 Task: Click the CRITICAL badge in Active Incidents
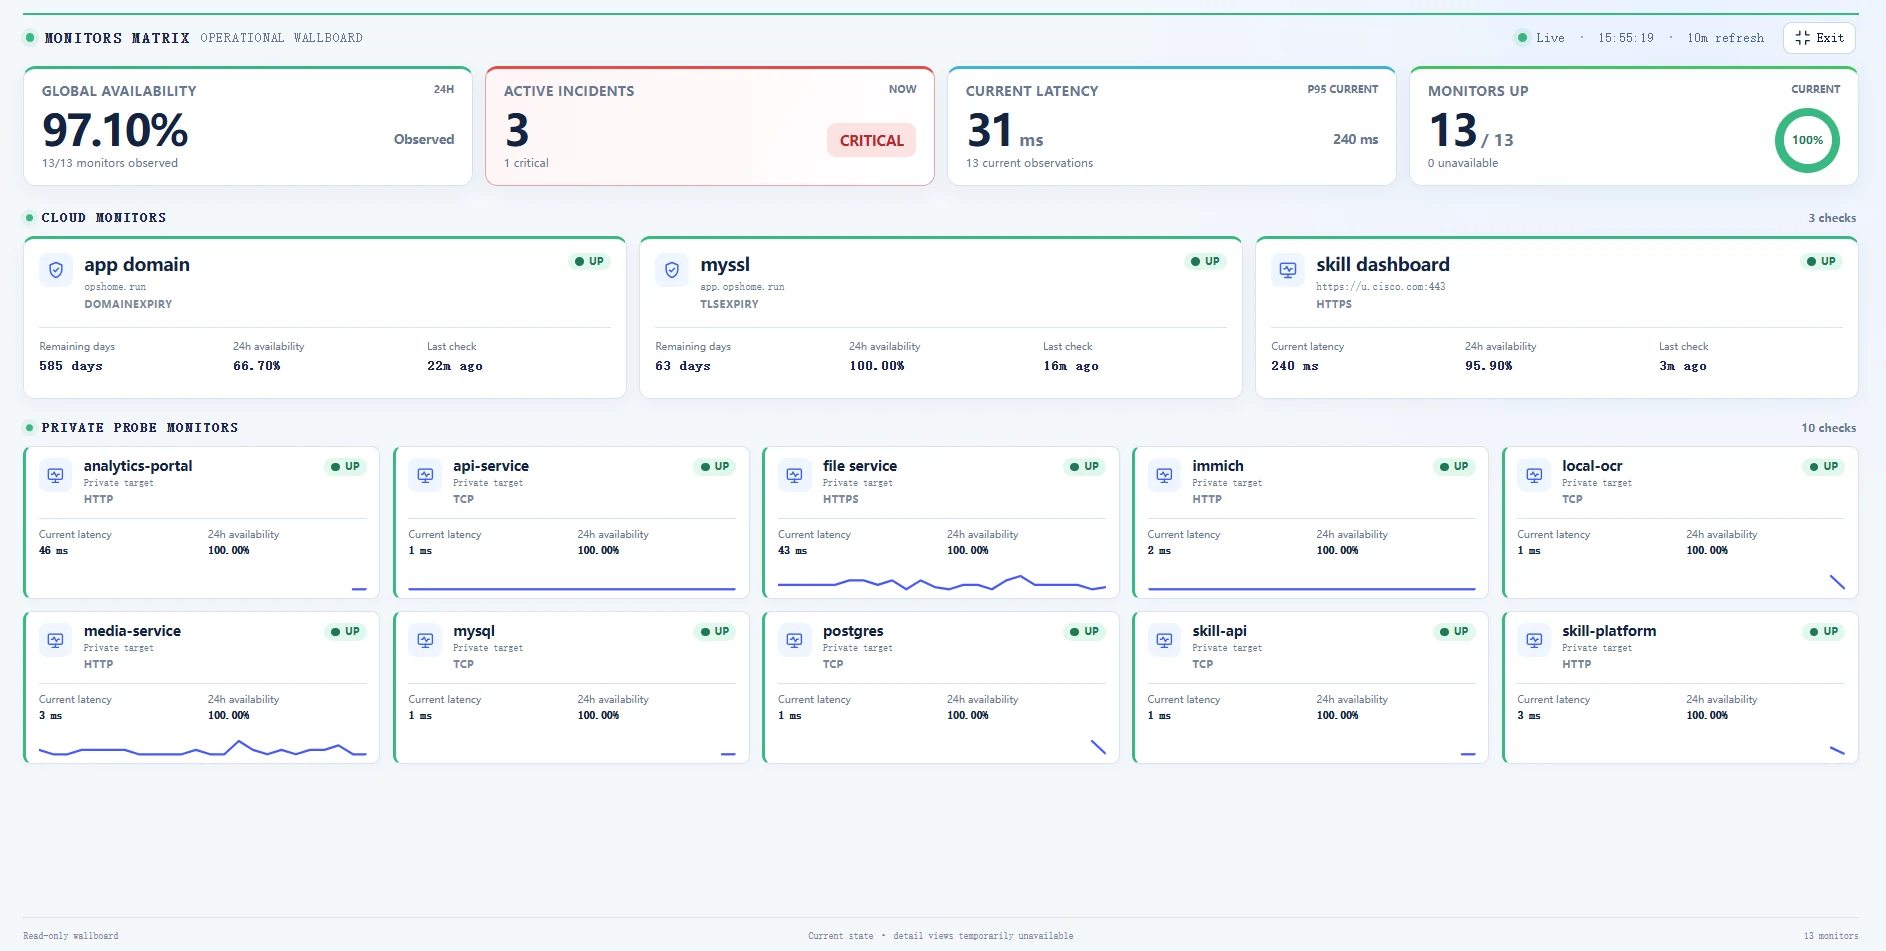[x=871, y=141]
